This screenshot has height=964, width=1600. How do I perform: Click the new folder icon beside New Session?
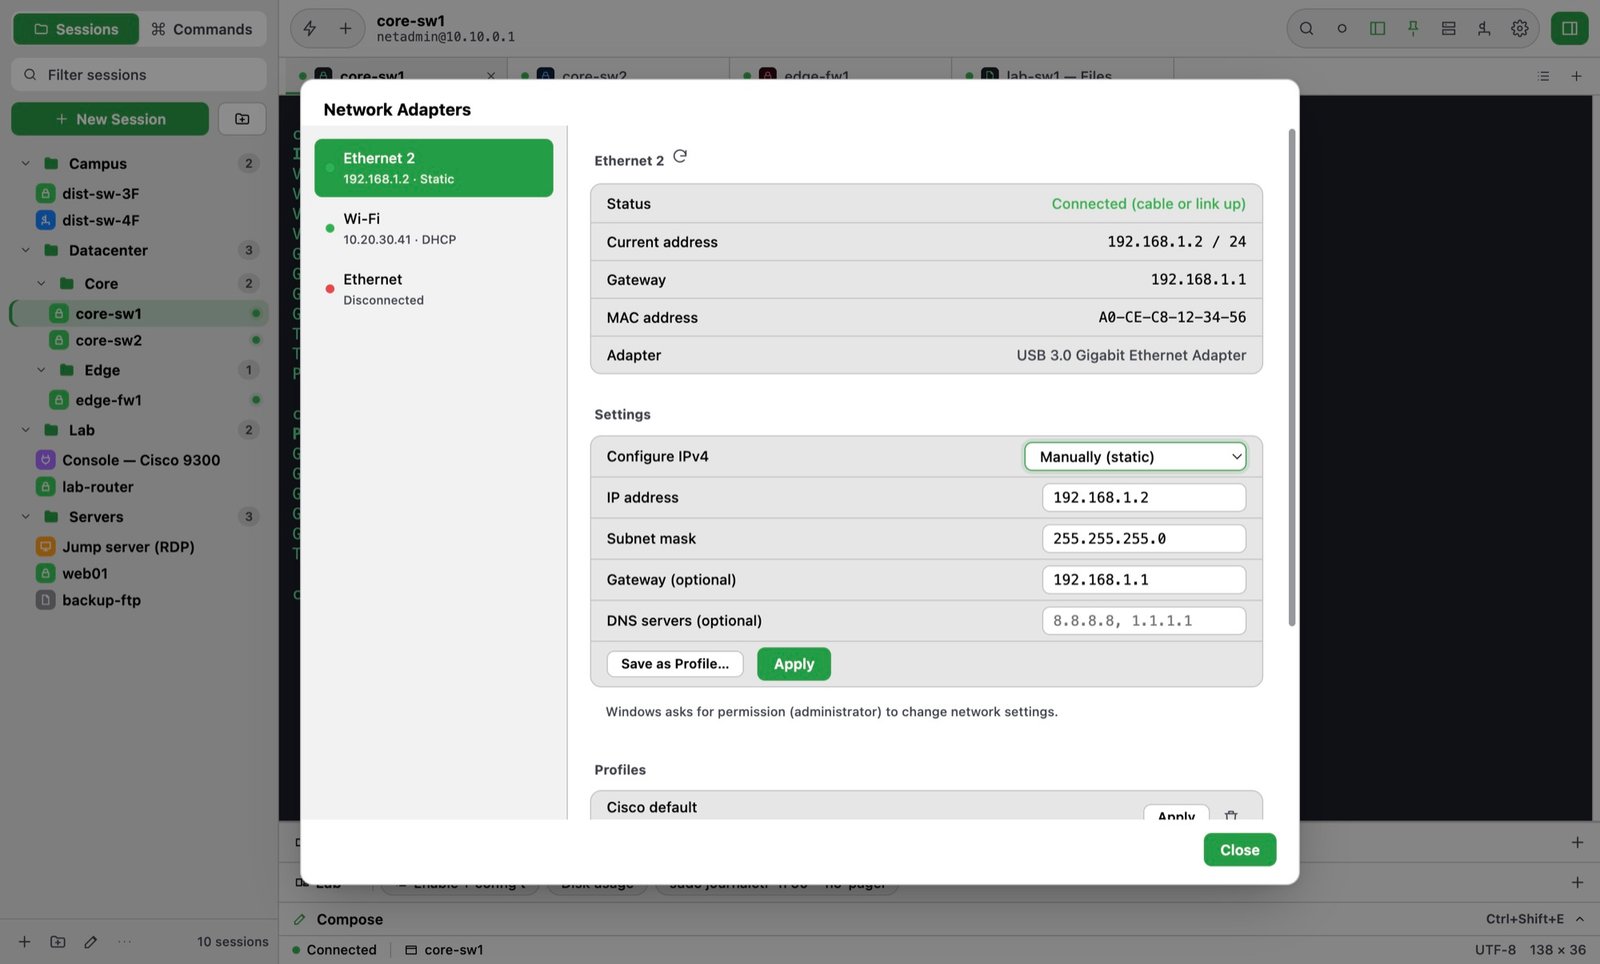[x=242, y=119]
